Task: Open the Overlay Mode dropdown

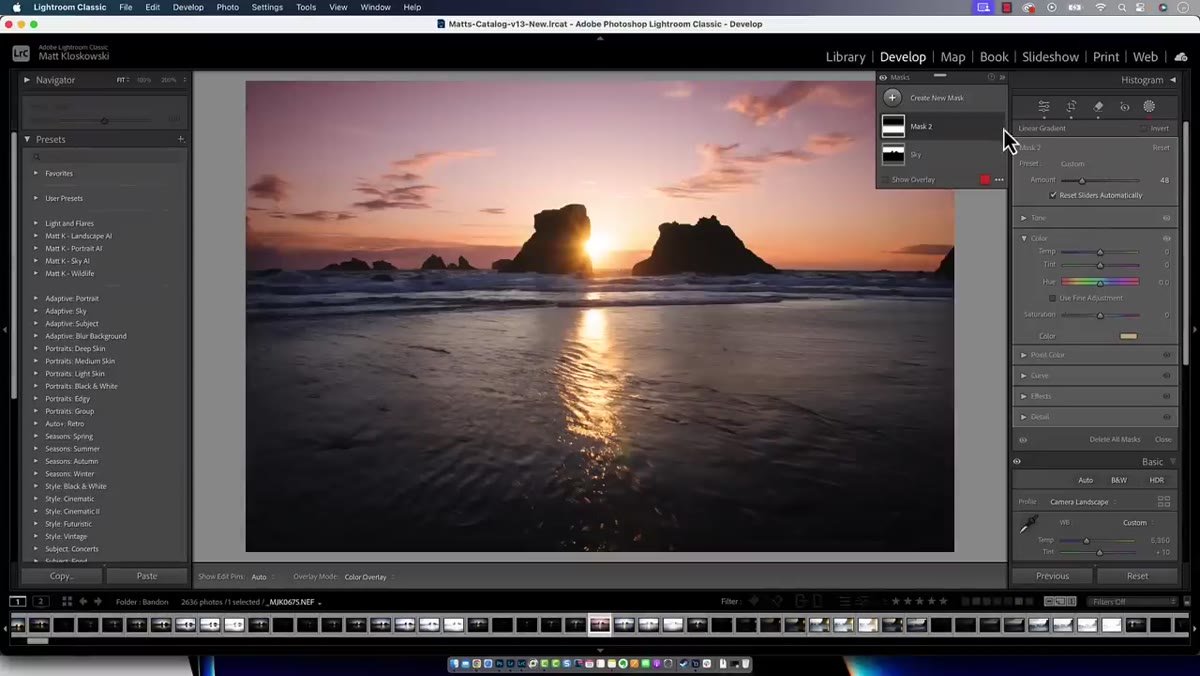Action: pyautogui.click(x=368, y=577)
